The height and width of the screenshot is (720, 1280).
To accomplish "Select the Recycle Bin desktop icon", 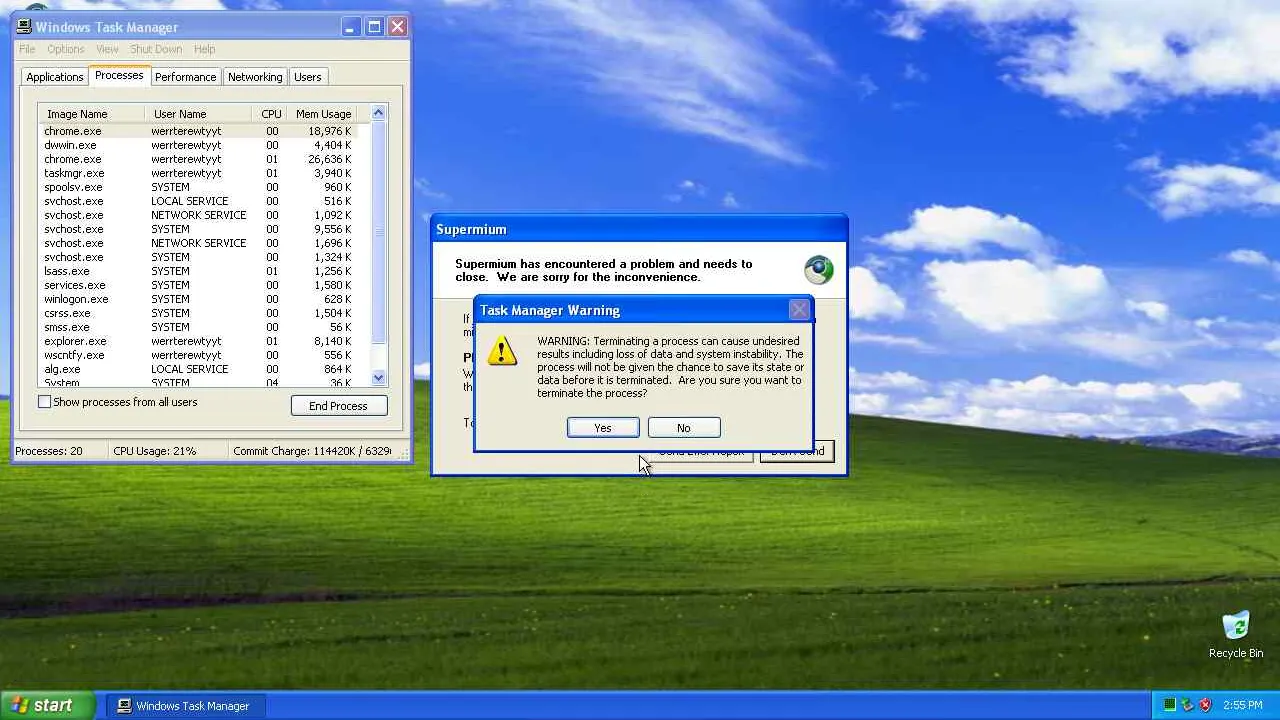I will coord(1236,635).
